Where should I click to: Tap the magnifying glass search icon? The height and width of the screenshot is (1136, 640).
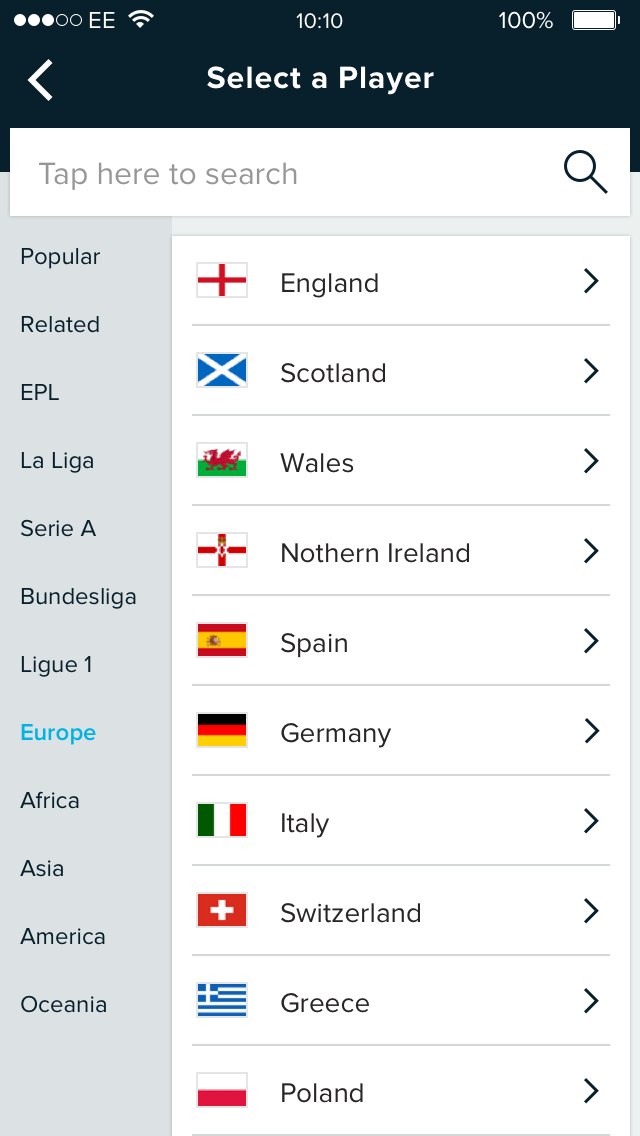[x=585, y=173]
